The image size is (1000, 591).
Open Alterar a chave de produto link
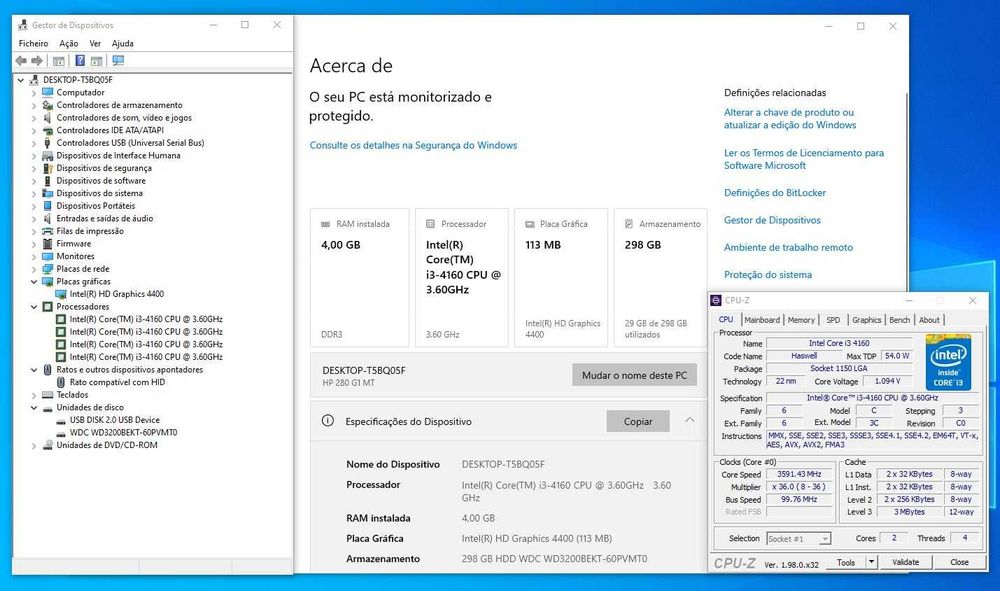coord(790,119)
